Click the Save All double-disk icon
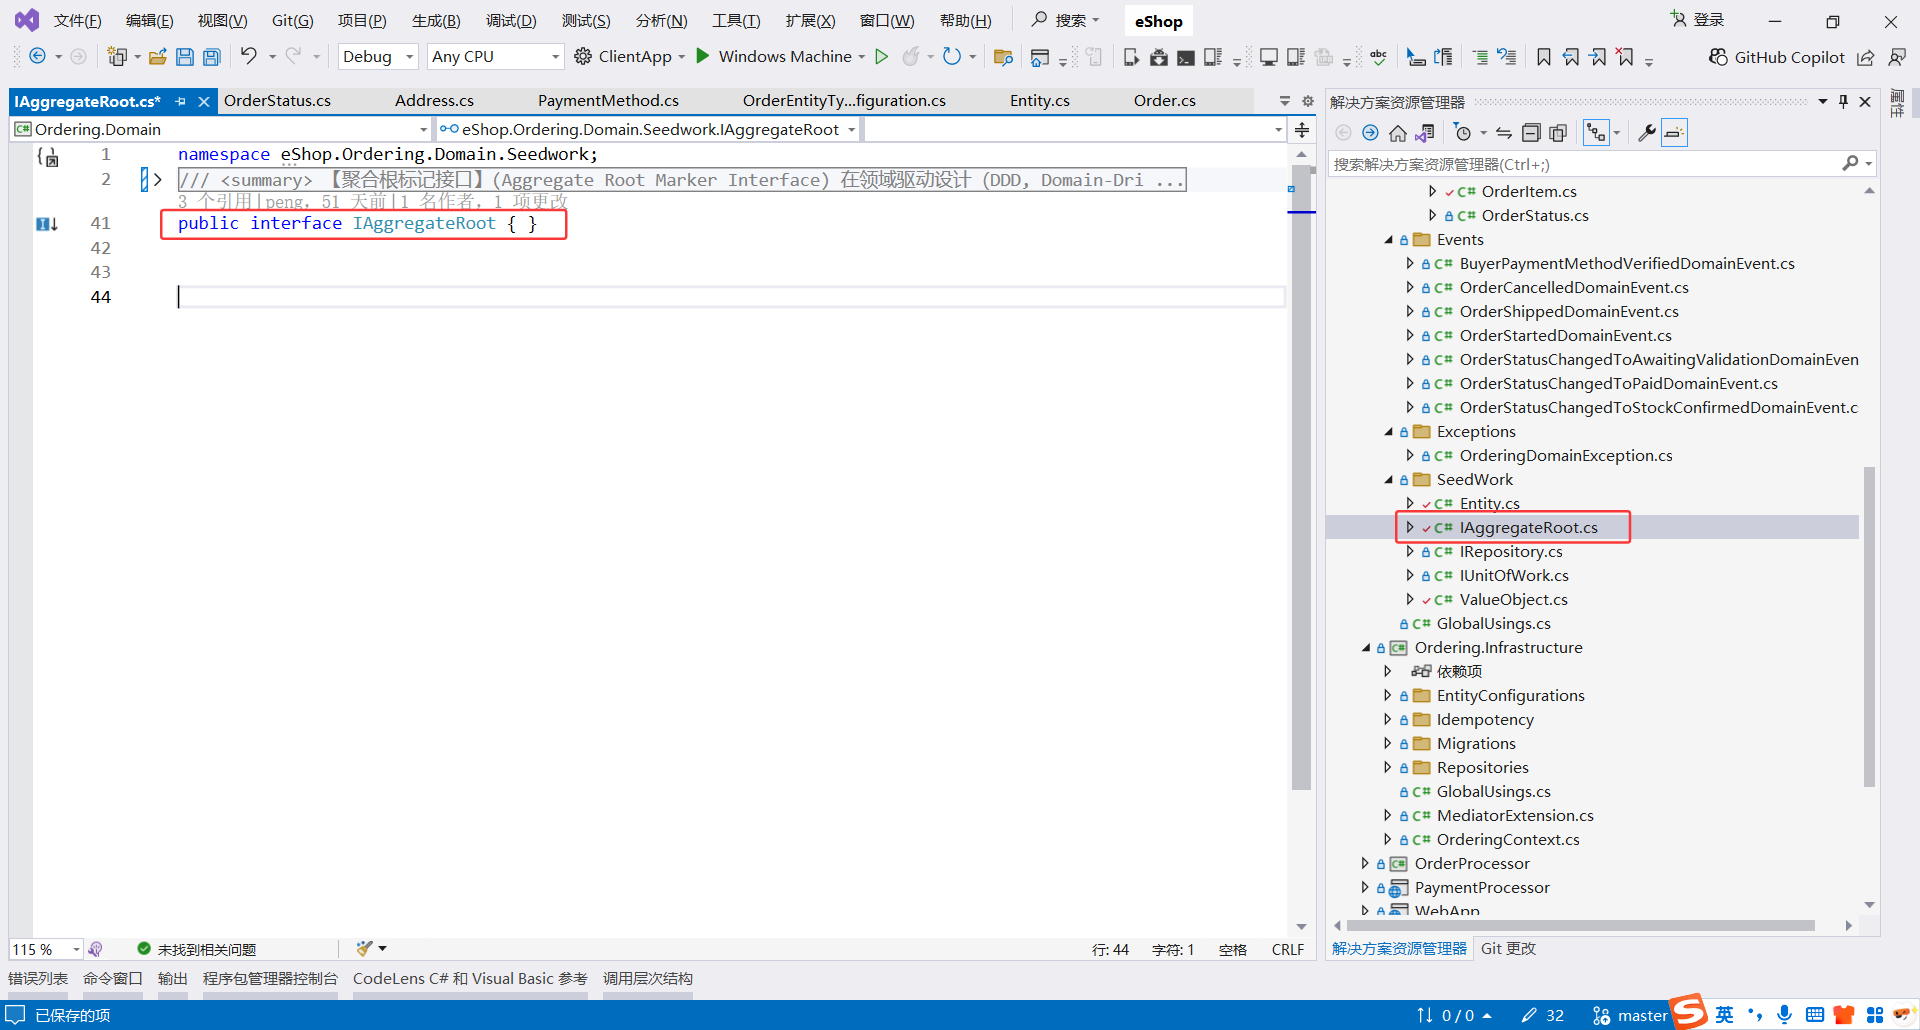1920x1030 pixels. tap(212, 57)
